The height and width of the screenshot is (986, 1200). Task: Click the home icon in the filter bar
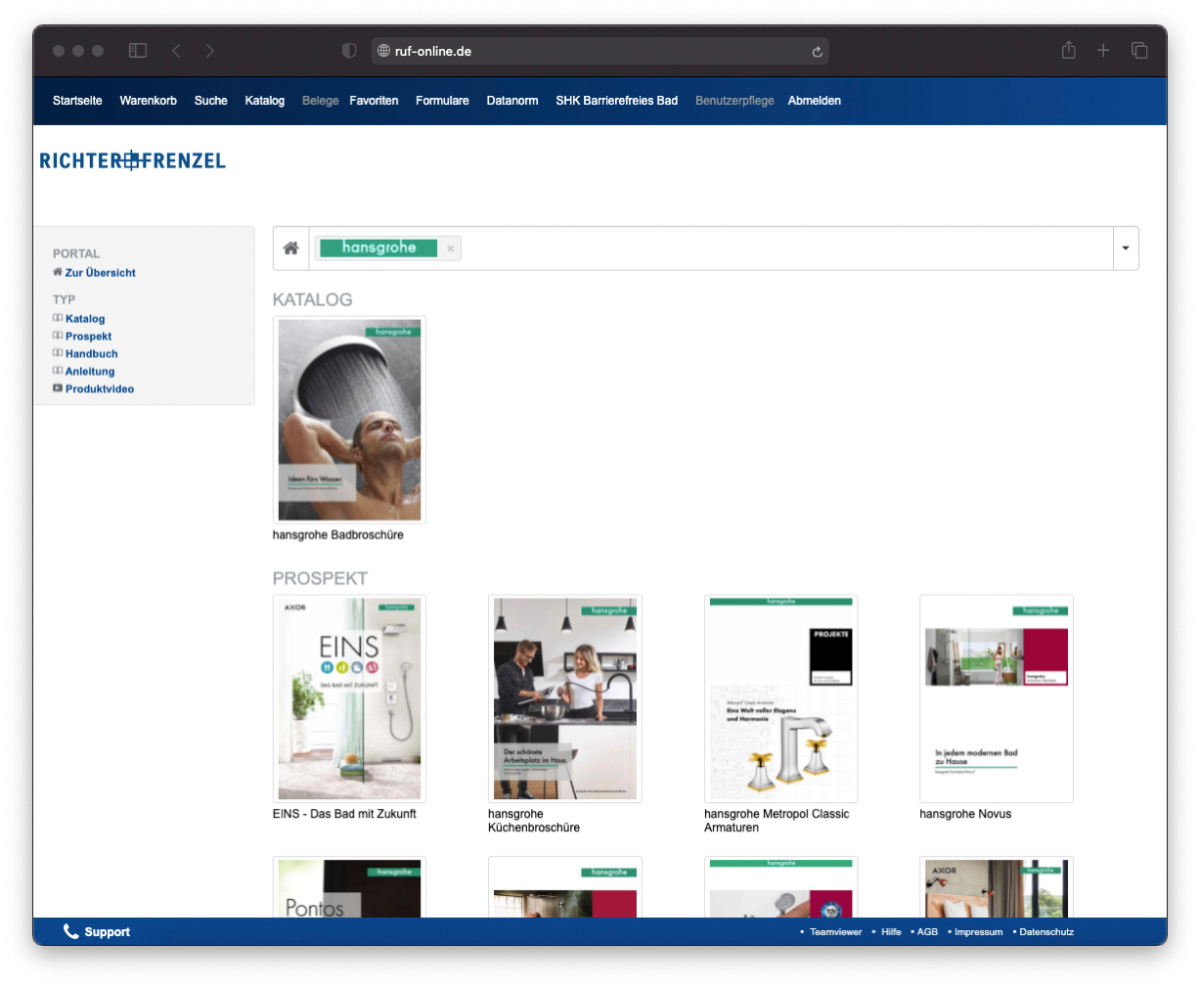pyautogui.click(x=291, y=248)
